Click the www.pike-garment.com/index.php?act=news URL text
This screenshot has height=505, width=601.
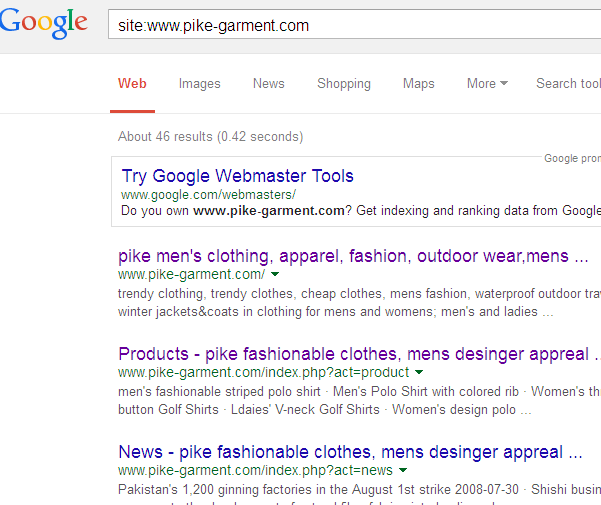[x=255, y=470]
